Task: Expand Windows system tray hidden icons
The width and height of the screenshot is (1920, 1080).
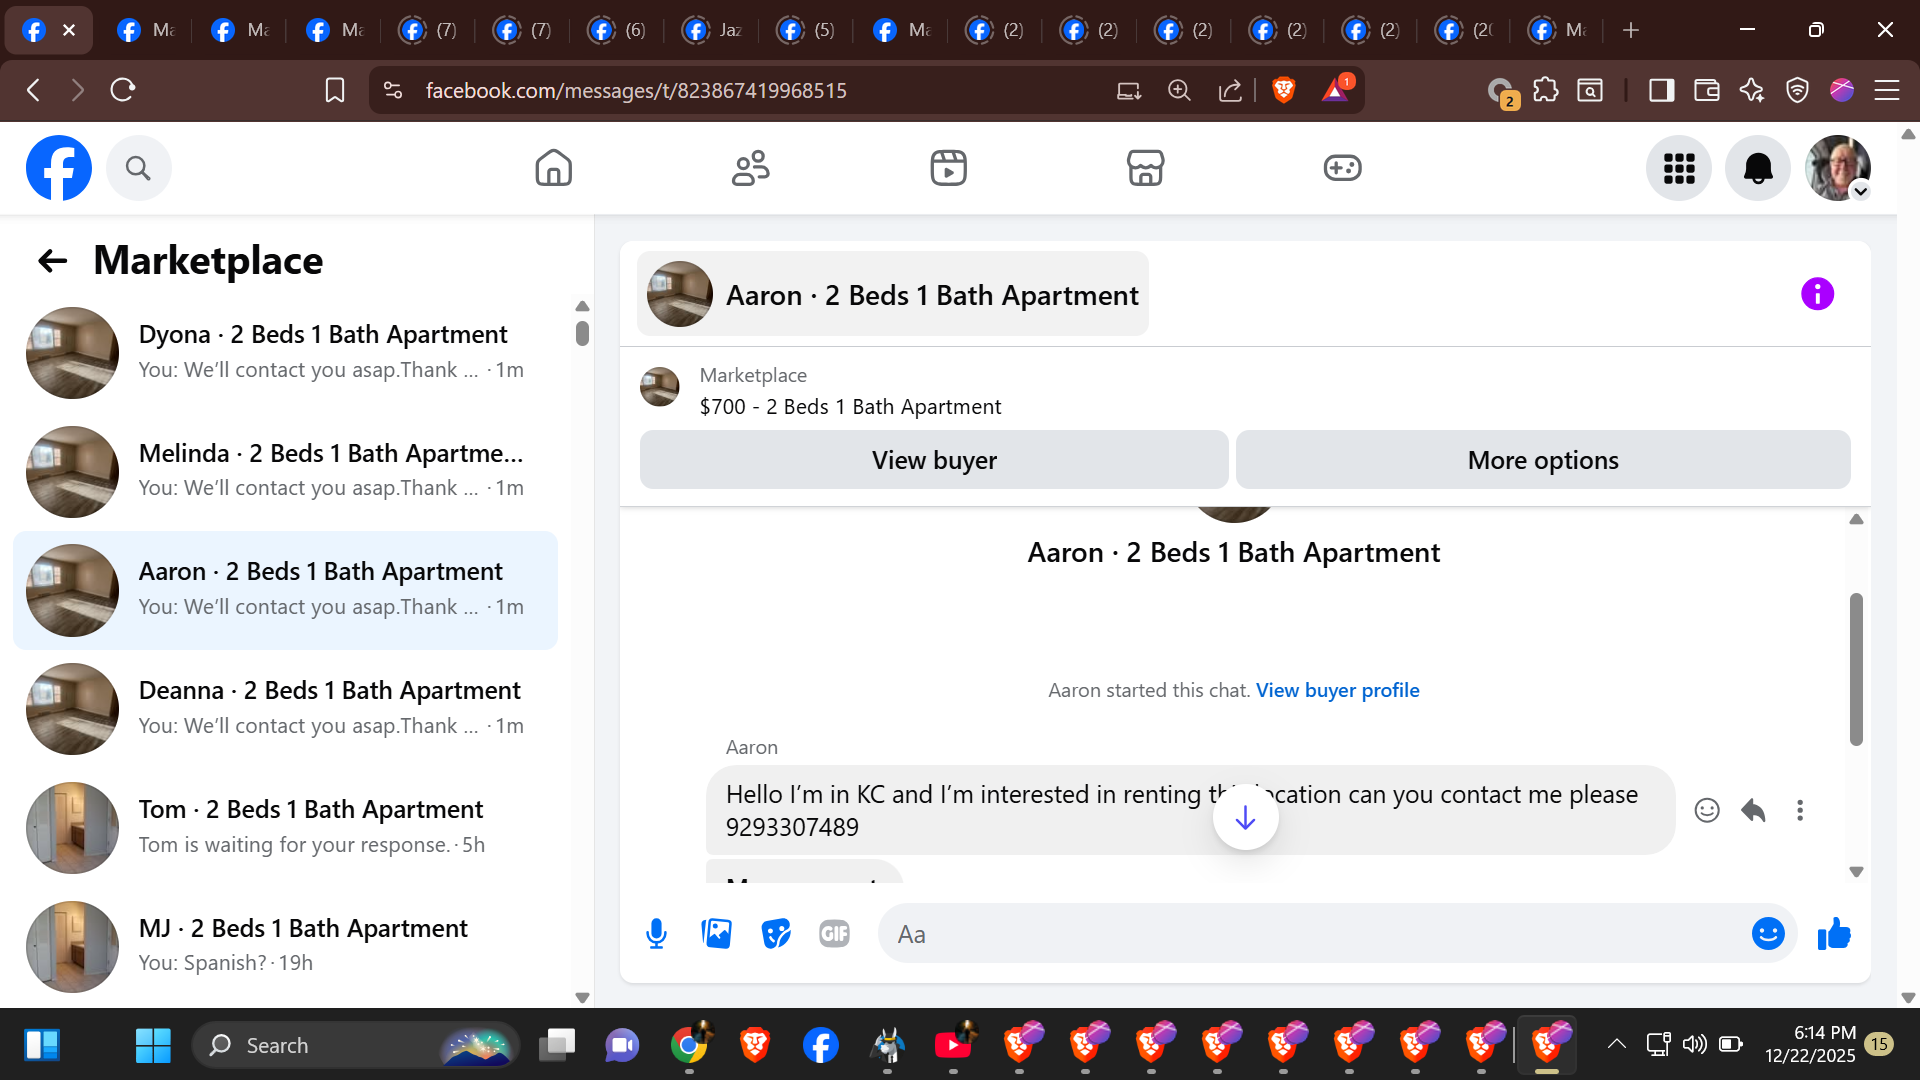Action: coord(1616,1044)
